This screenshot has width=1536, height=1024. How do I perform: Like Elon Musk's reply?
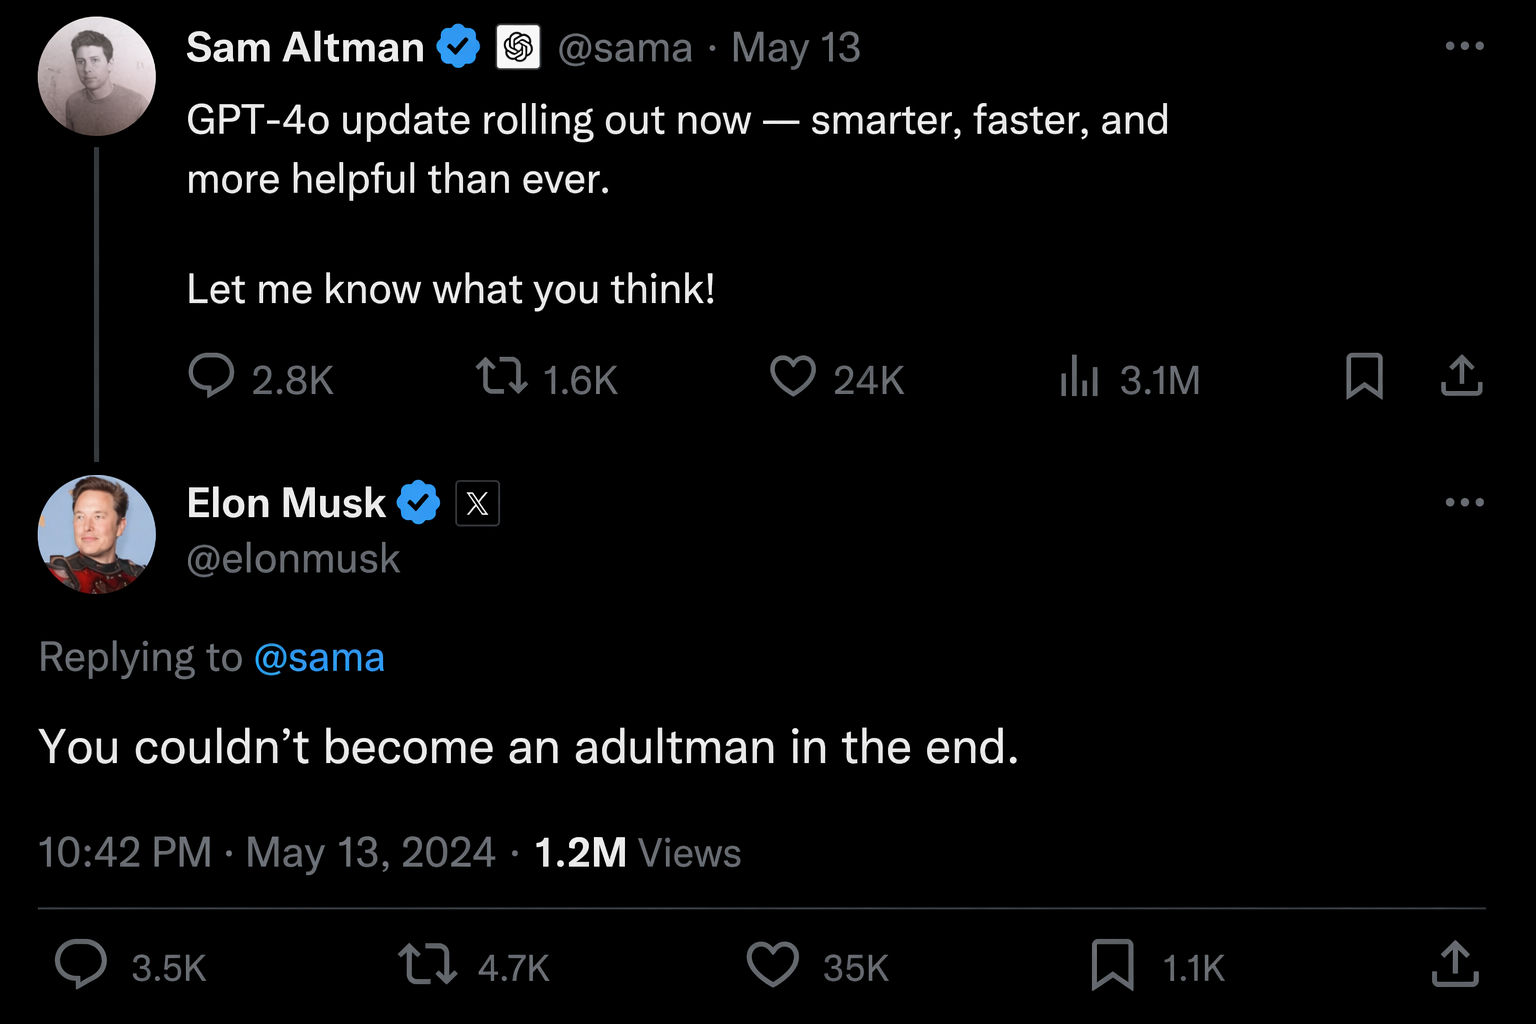(x=773, y=965)
